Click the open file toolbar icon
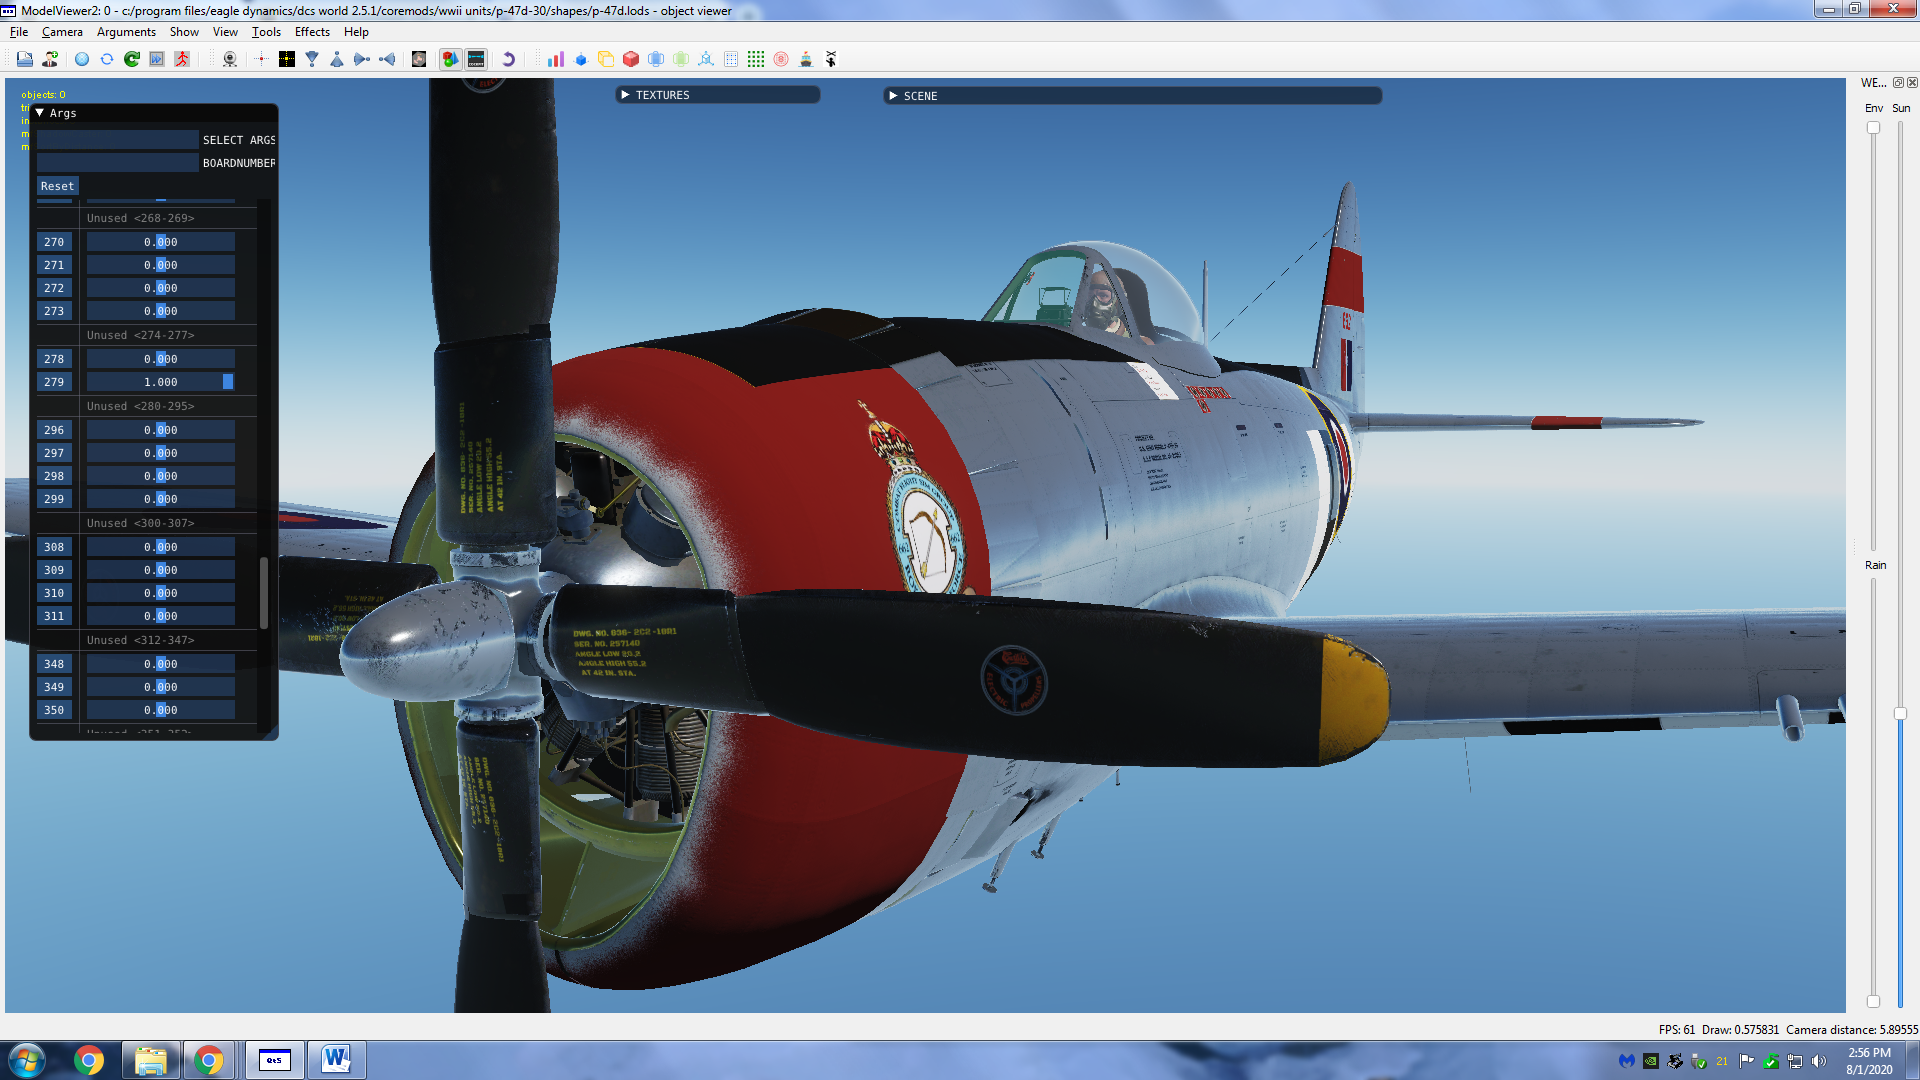This screenshot has width=1920, height=1080. tap(25, 59)
